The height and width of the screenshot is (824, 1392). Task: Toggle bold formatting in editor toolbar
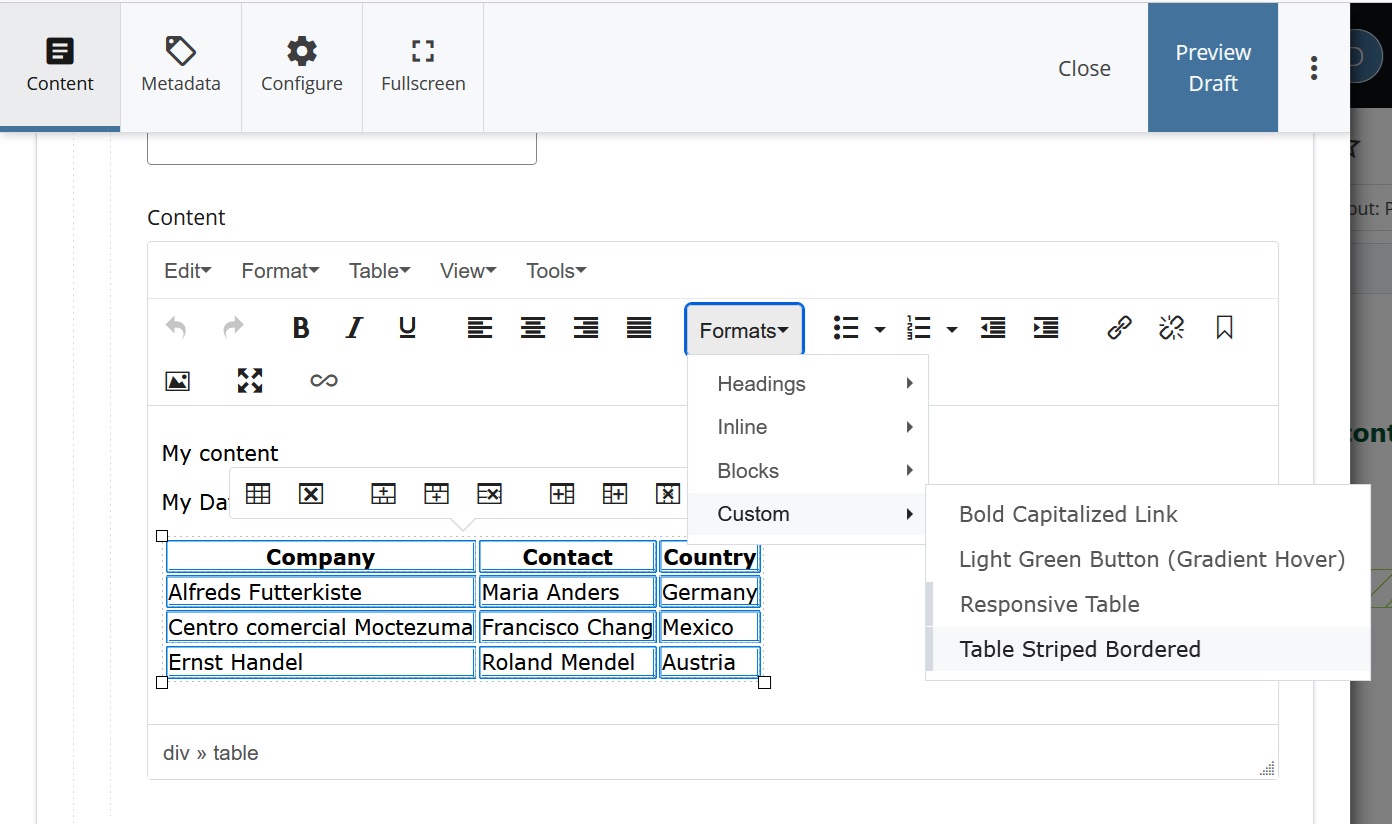pyautogui.click(x=300, y=328)
